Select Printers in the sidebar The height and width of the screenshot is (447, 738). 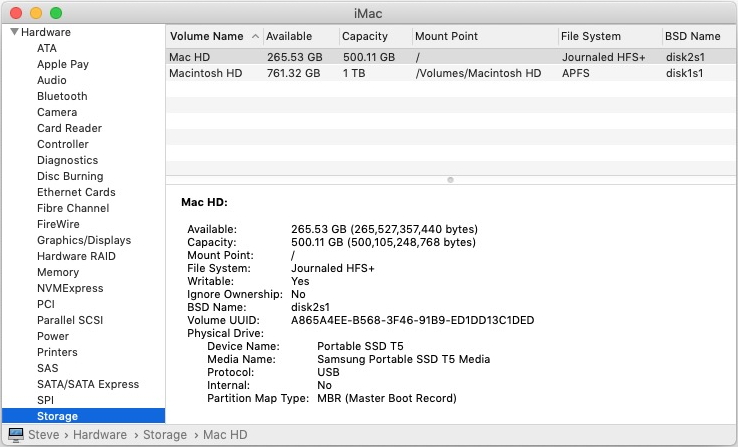57,352
